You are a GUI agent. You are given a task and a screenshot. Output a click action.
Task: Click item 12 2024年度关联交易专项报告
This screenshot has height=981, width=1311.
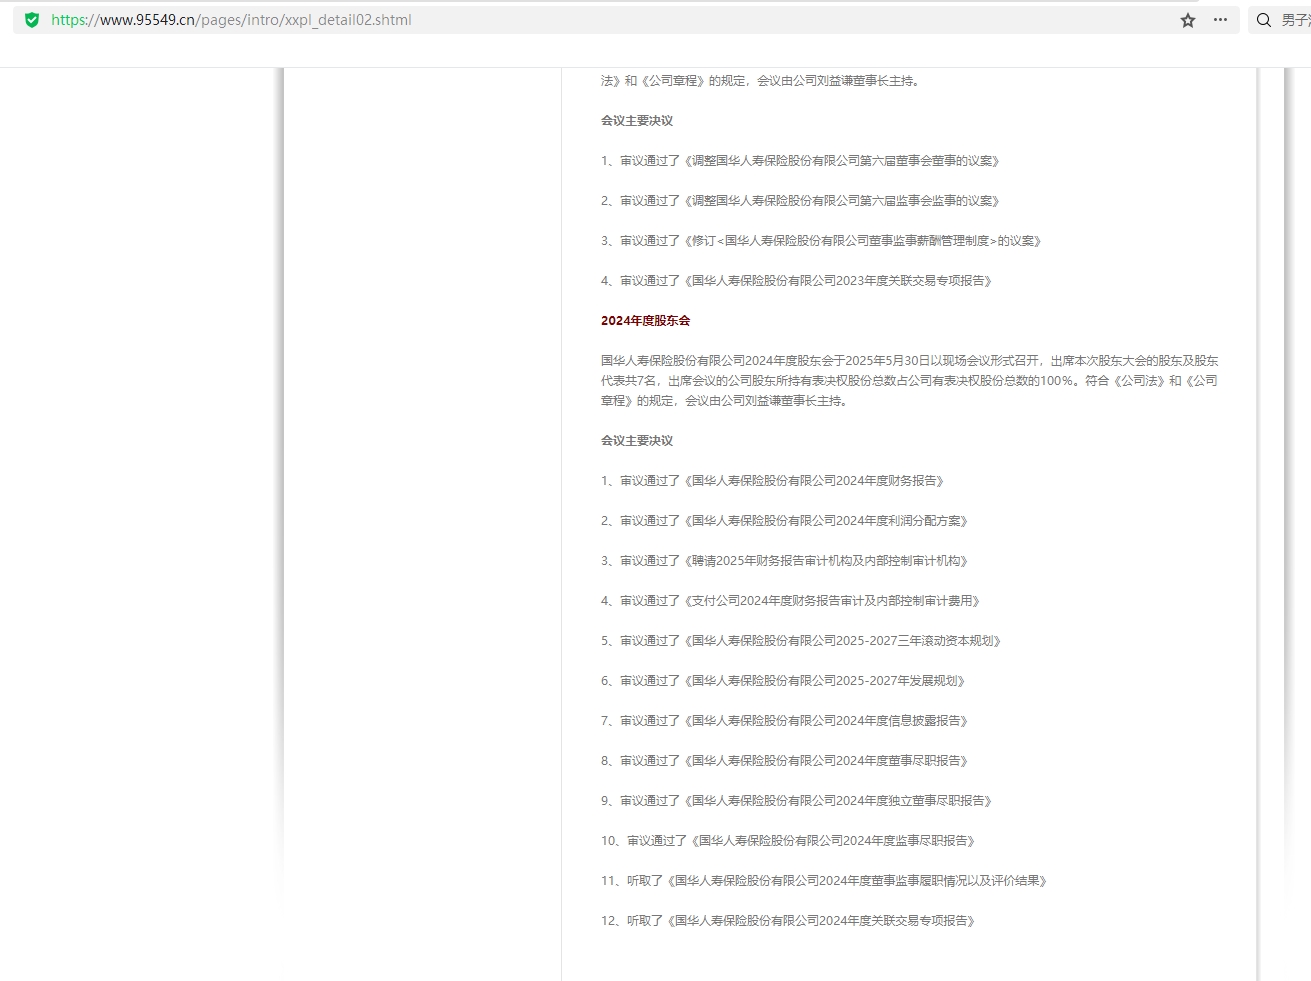pos(788,921)
